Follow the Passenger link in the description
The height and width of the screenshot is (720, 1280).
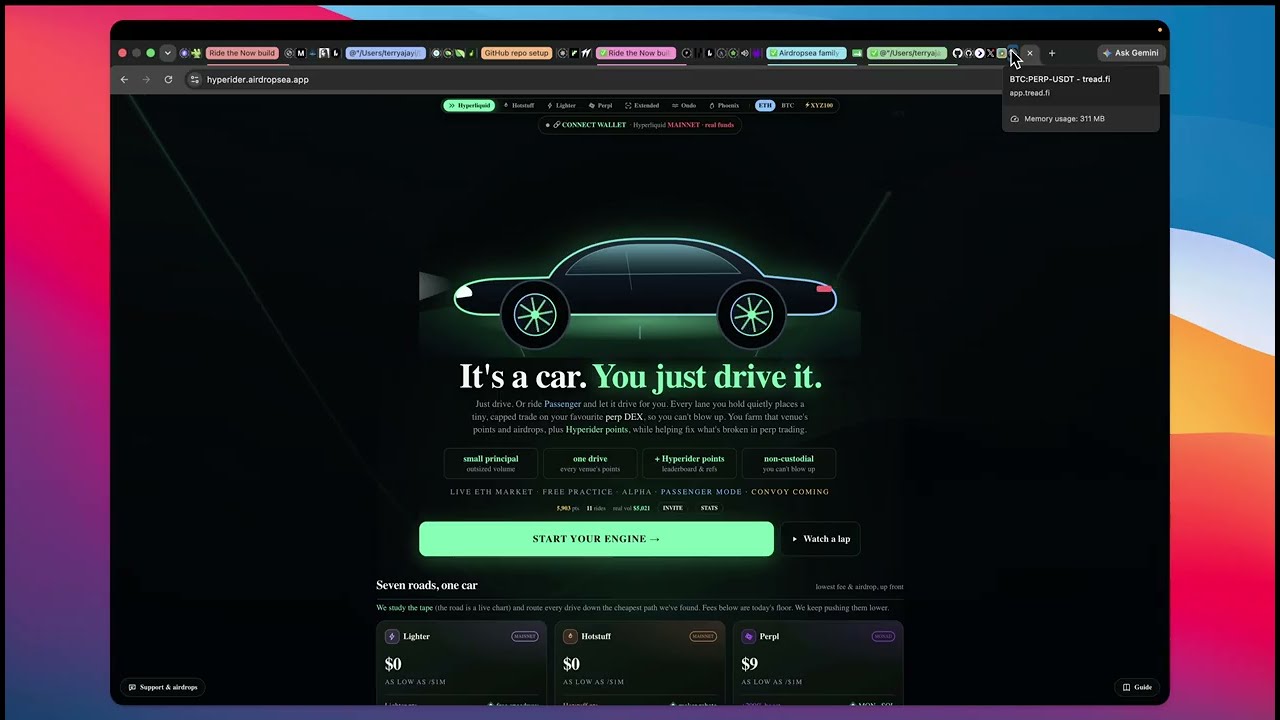pyautogui.click(x=562, y=404)
